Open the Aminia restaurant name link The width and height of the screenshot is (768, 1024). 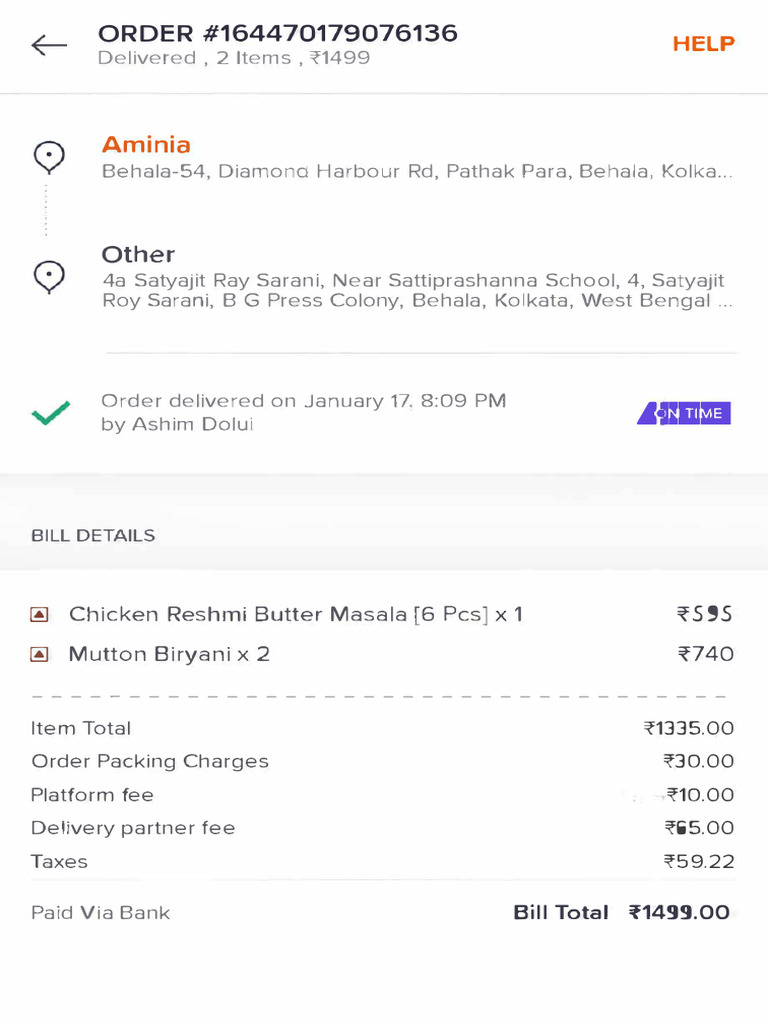146,145
